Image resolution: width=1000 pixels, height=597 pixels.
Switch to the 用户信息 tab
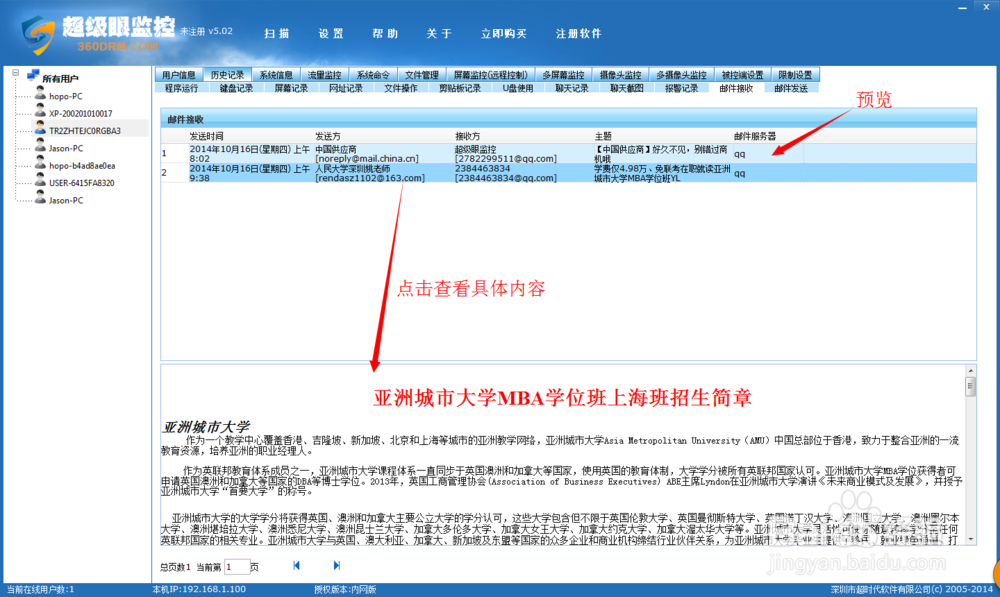tap(179, 75)
